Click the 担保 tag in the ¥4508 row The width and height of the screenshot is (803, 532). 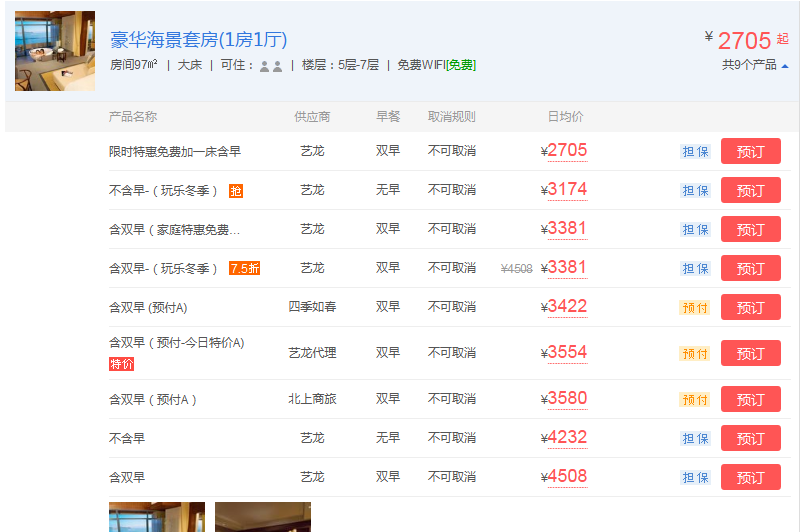tap(695, 477)
